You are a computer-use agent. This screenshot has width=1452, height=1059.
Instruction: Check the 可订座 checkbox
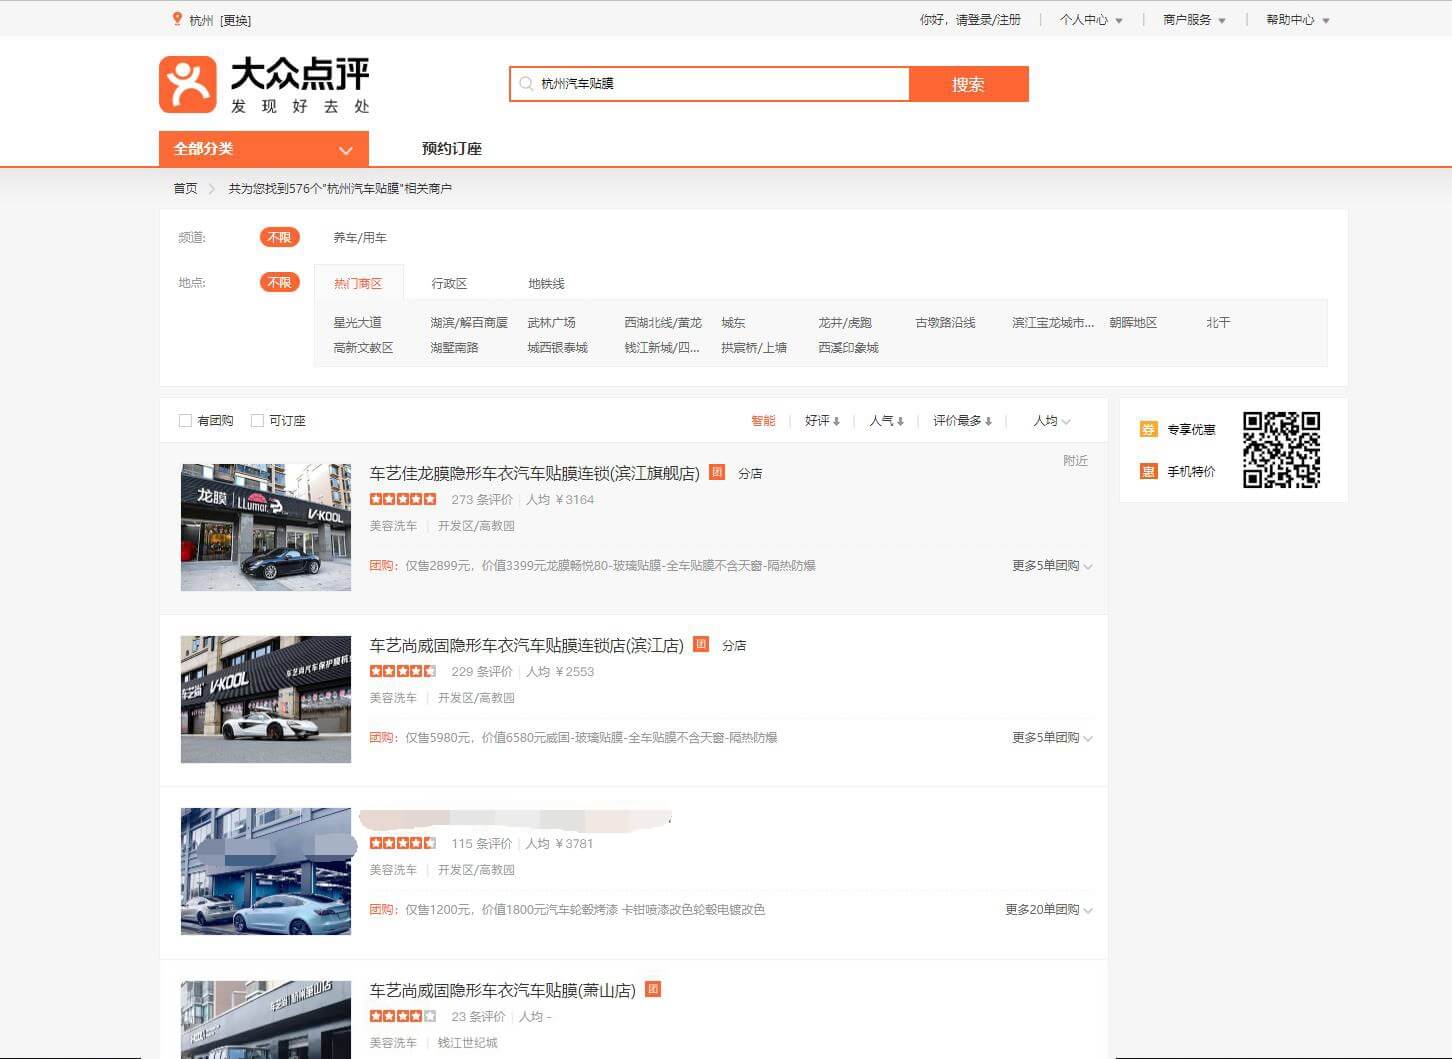257,421
